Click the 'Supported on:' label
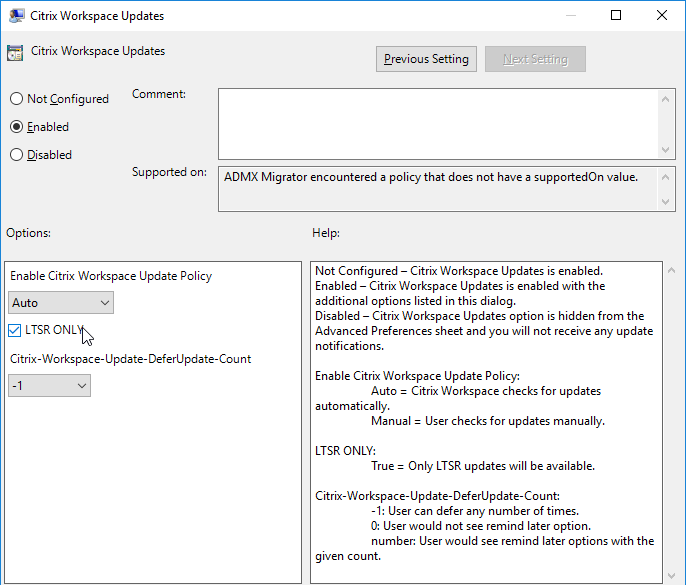This screenshot has height=585, width=686. coord(169,172)
